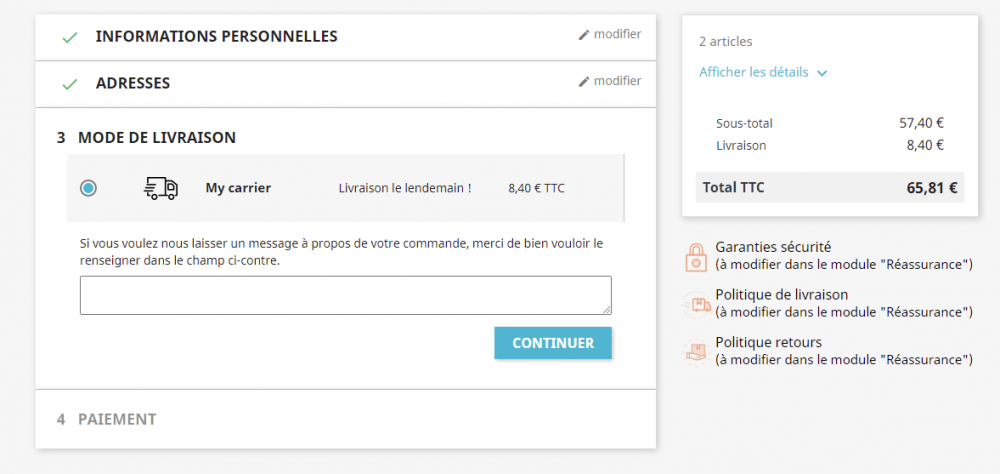Viewport: 1000px width, 474px height.
Task: Click into the order message text box
Action: coord(345,295)
